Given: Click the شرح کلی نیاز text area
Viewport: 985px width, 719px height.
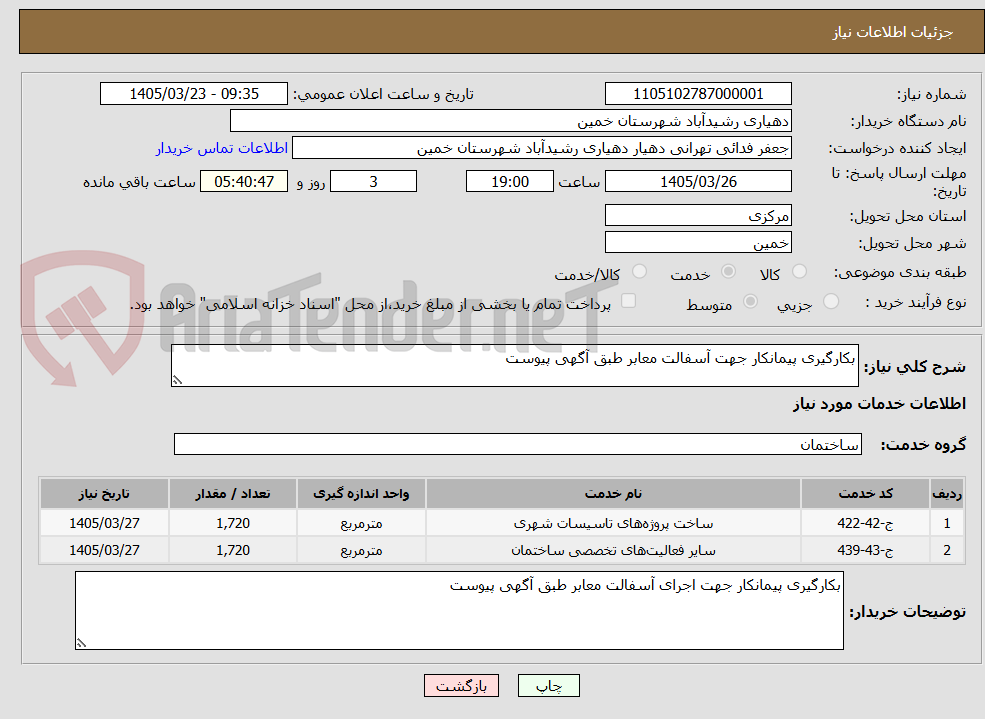Looking at the screenshot, I should pyautogui.click(x=514, y=365).
